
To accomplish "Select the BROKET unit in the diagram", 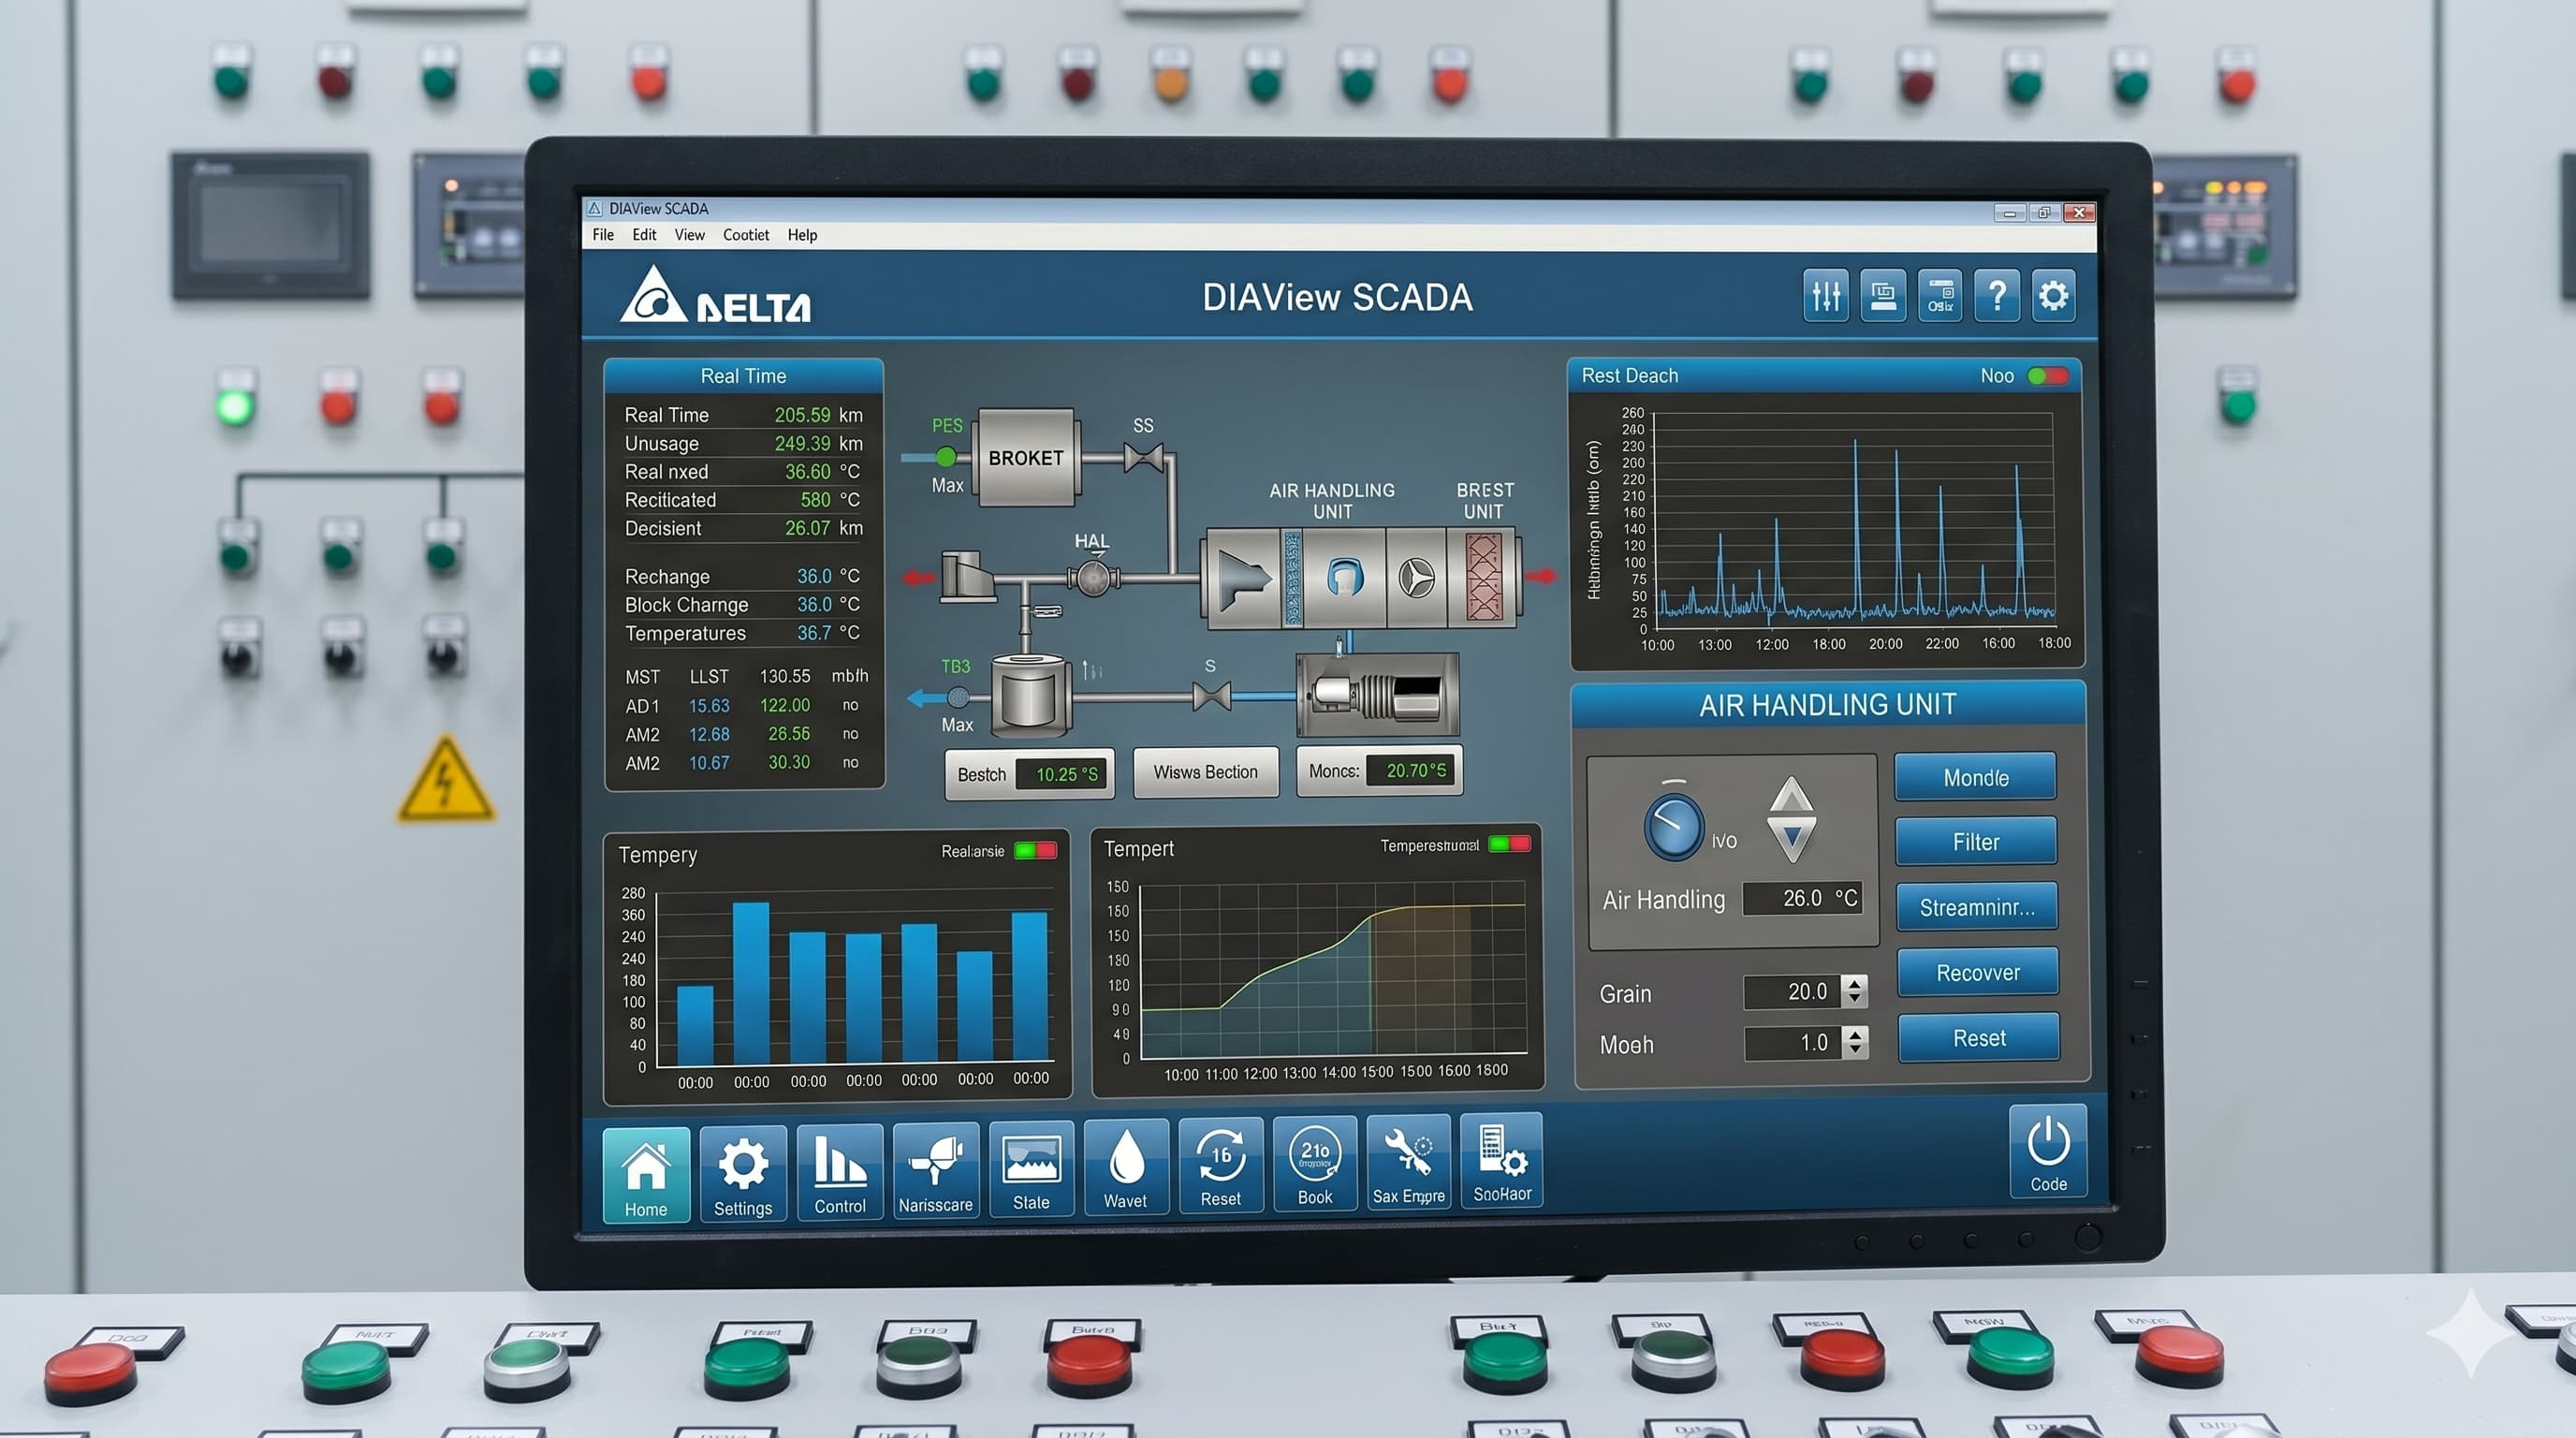I will tap(1026, 457).
